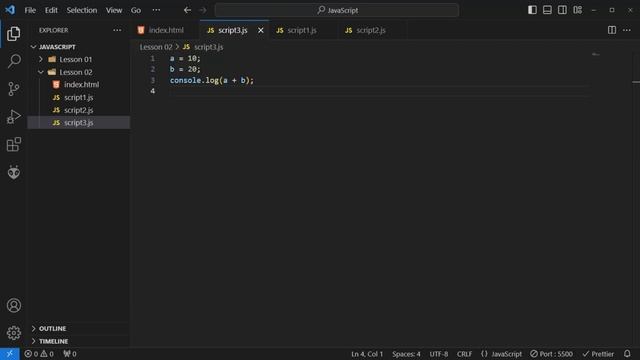Click Lesson 02 in the breadcrumb
This screenshot has height=360, width=640.
[x=156, y=47]
